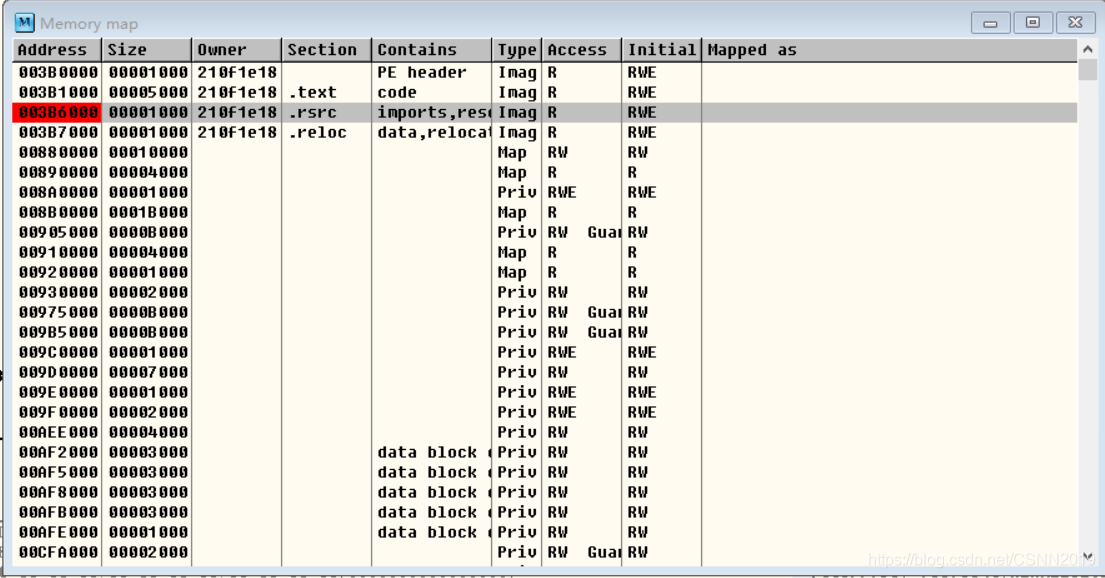Click scrollbar down arrow

tap(1087, 556)
